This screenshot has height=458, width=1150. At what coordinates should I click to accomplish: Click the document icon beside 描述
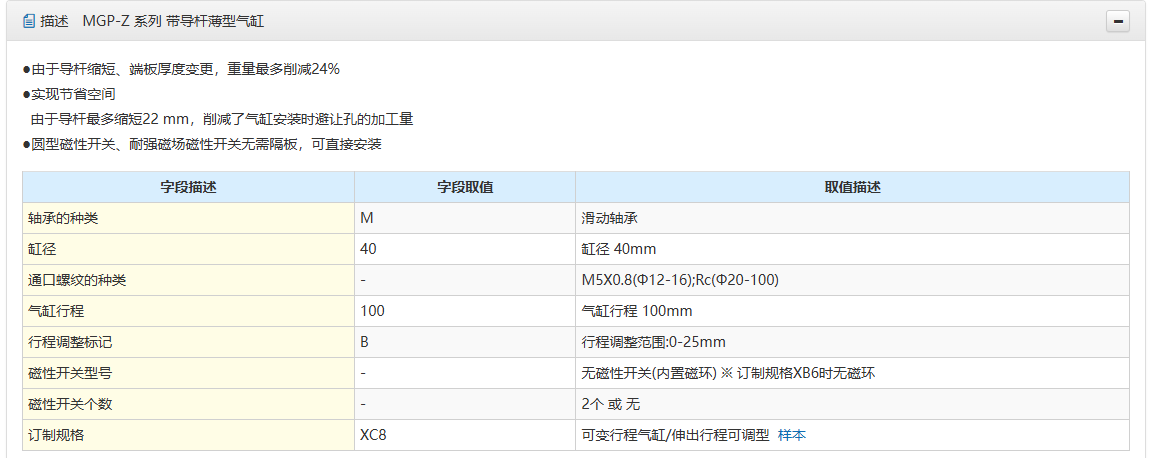[x=28, y=21]
